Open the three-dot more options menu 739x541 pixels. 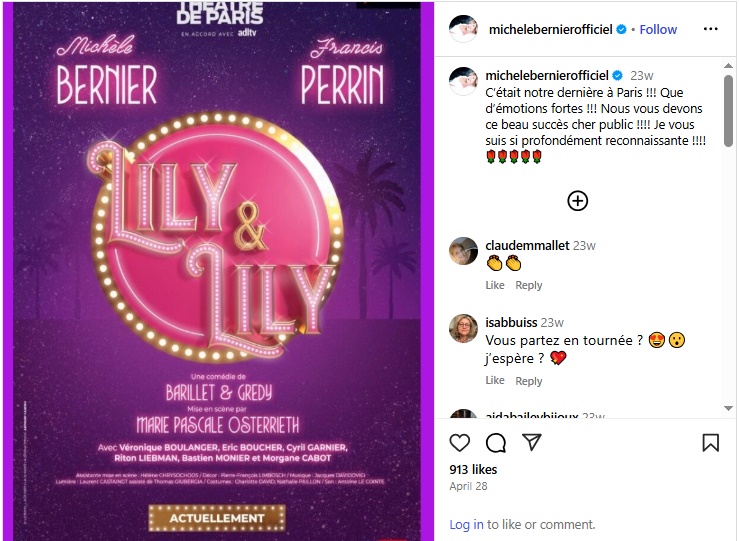(710, 29)
